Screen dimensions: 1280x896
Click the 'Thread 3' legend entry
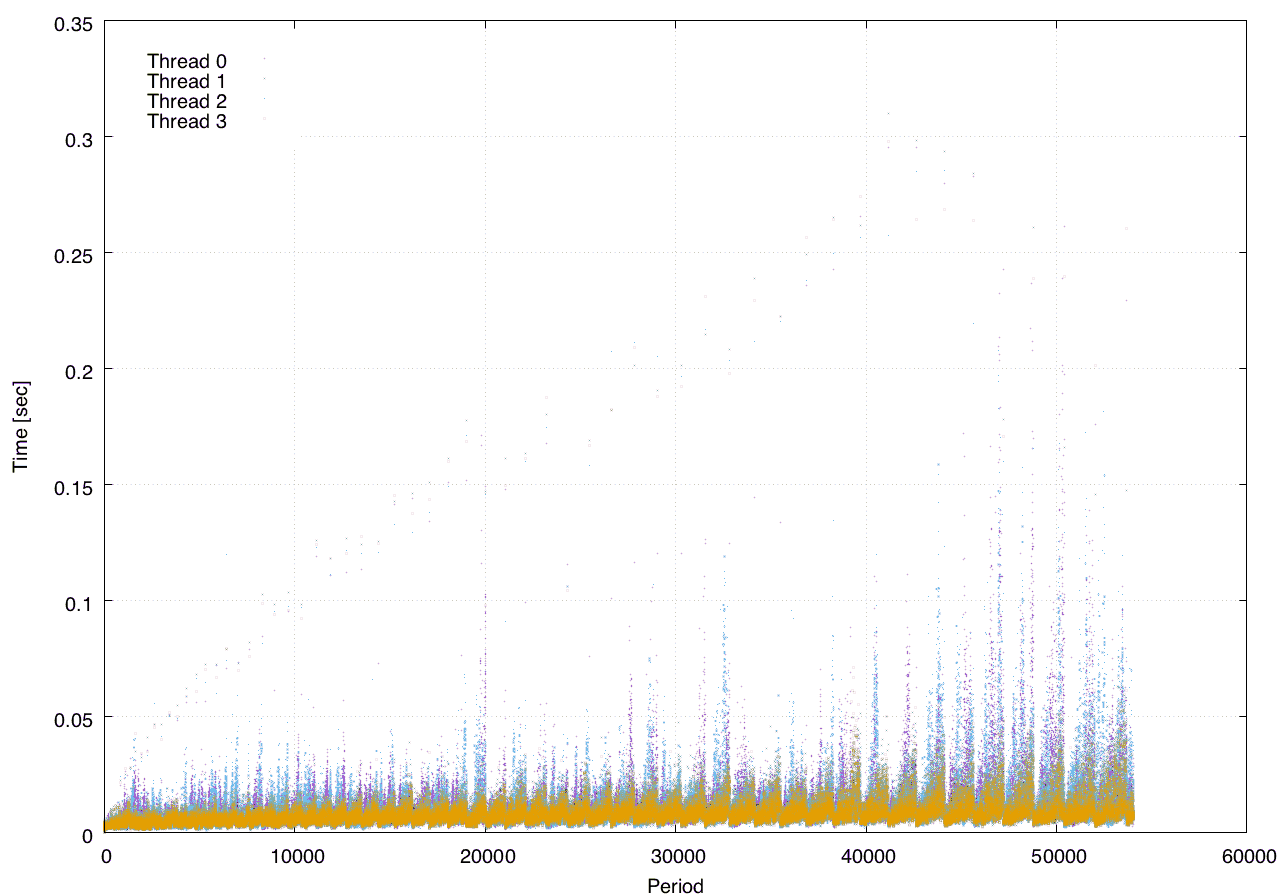point(186,122)
